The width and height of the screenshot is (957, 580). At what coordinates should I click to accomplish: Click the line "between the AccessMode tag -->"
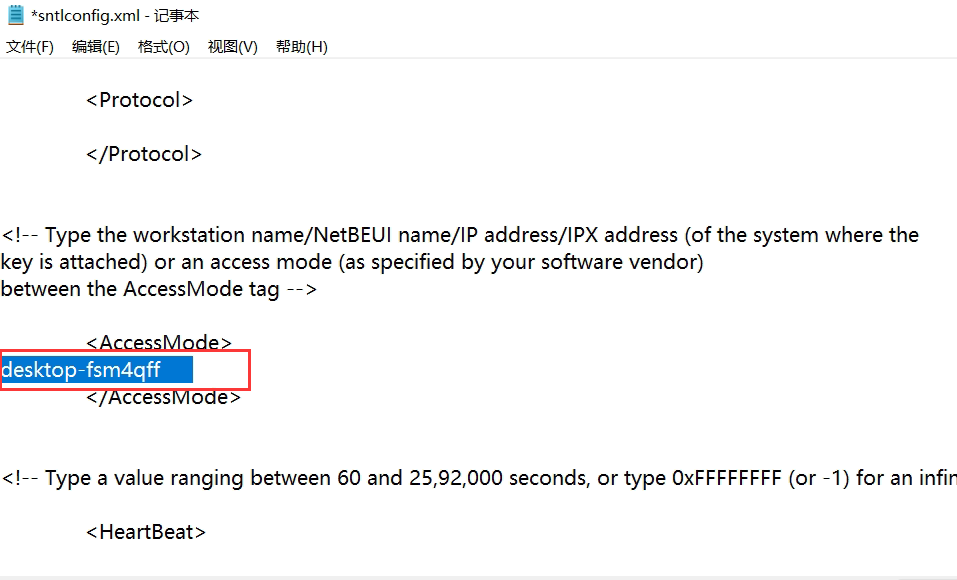(159, 289)
